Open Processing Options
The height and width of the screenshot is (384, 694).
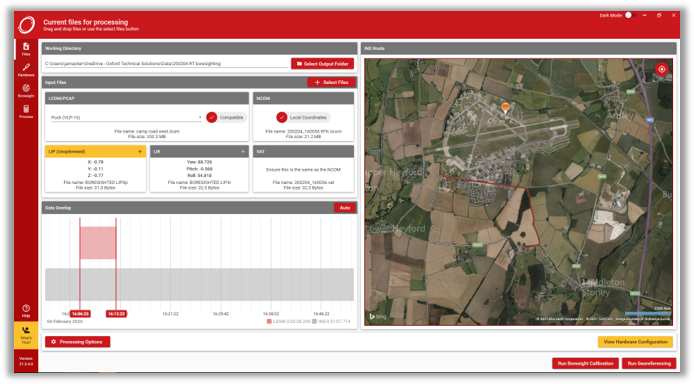point(77,342)
